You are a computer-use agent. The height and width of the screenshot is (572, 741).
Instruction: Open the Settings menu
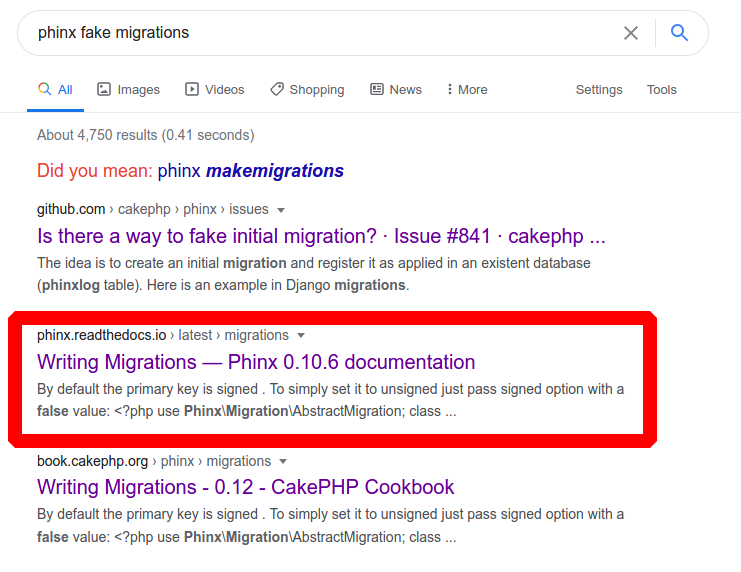pyautogui.click(x=599, y=89)
